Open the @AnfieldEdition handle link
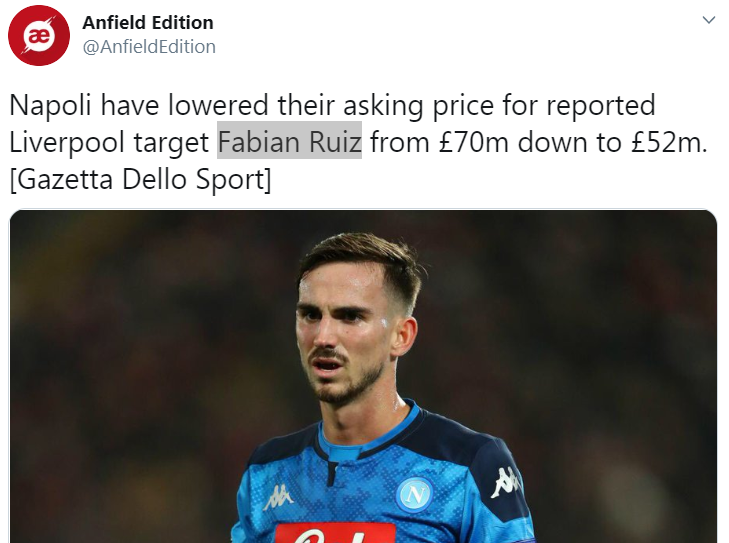Image resolution: width=729 pixels, height=543 pixels. point(149,46)
